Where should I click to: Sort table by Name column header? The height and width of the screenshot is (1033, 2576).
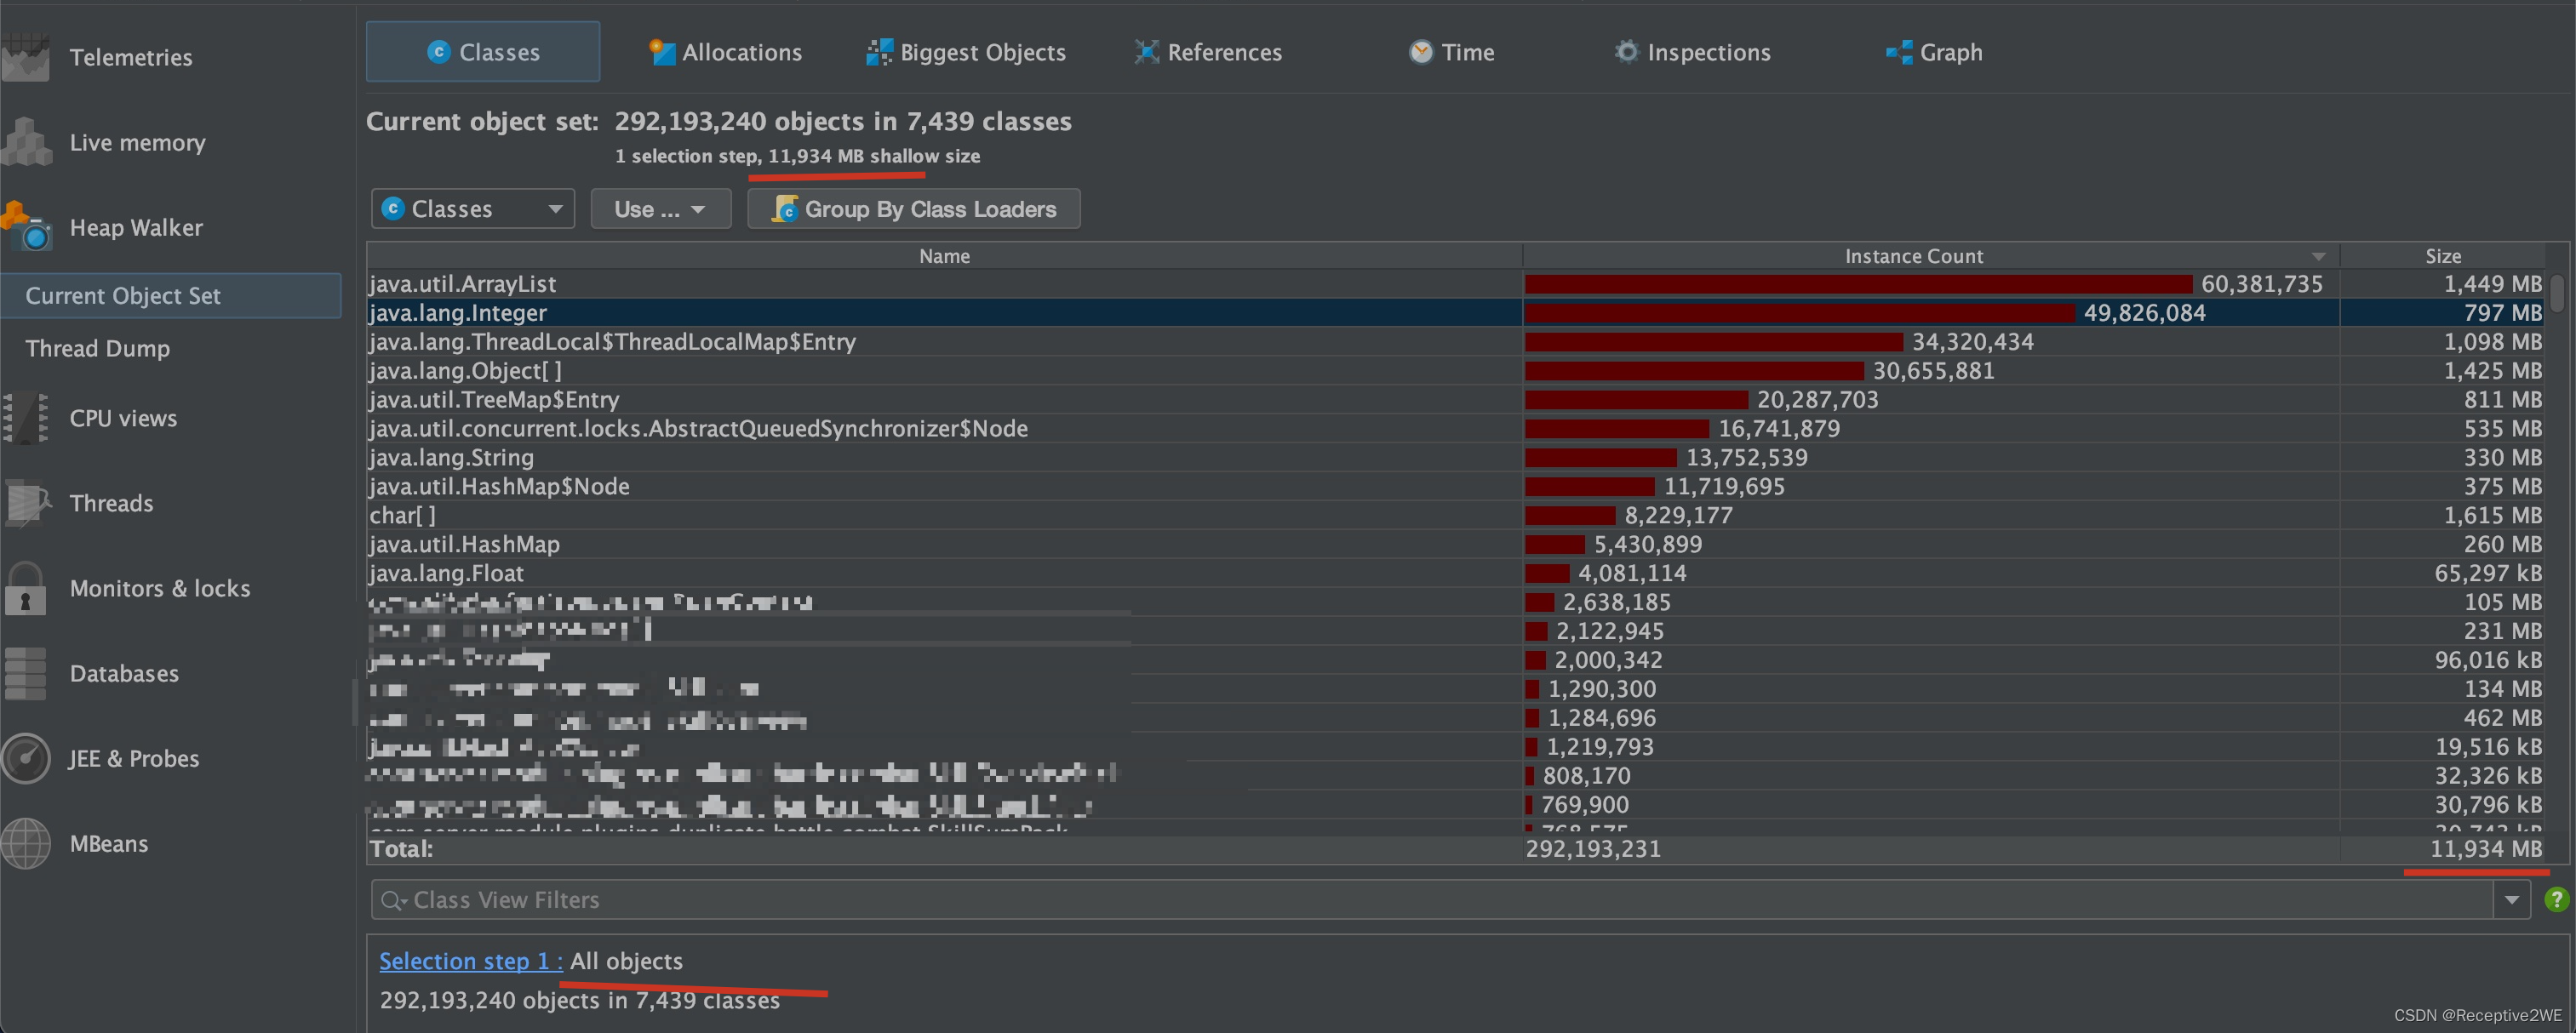[x=944, y=256]
